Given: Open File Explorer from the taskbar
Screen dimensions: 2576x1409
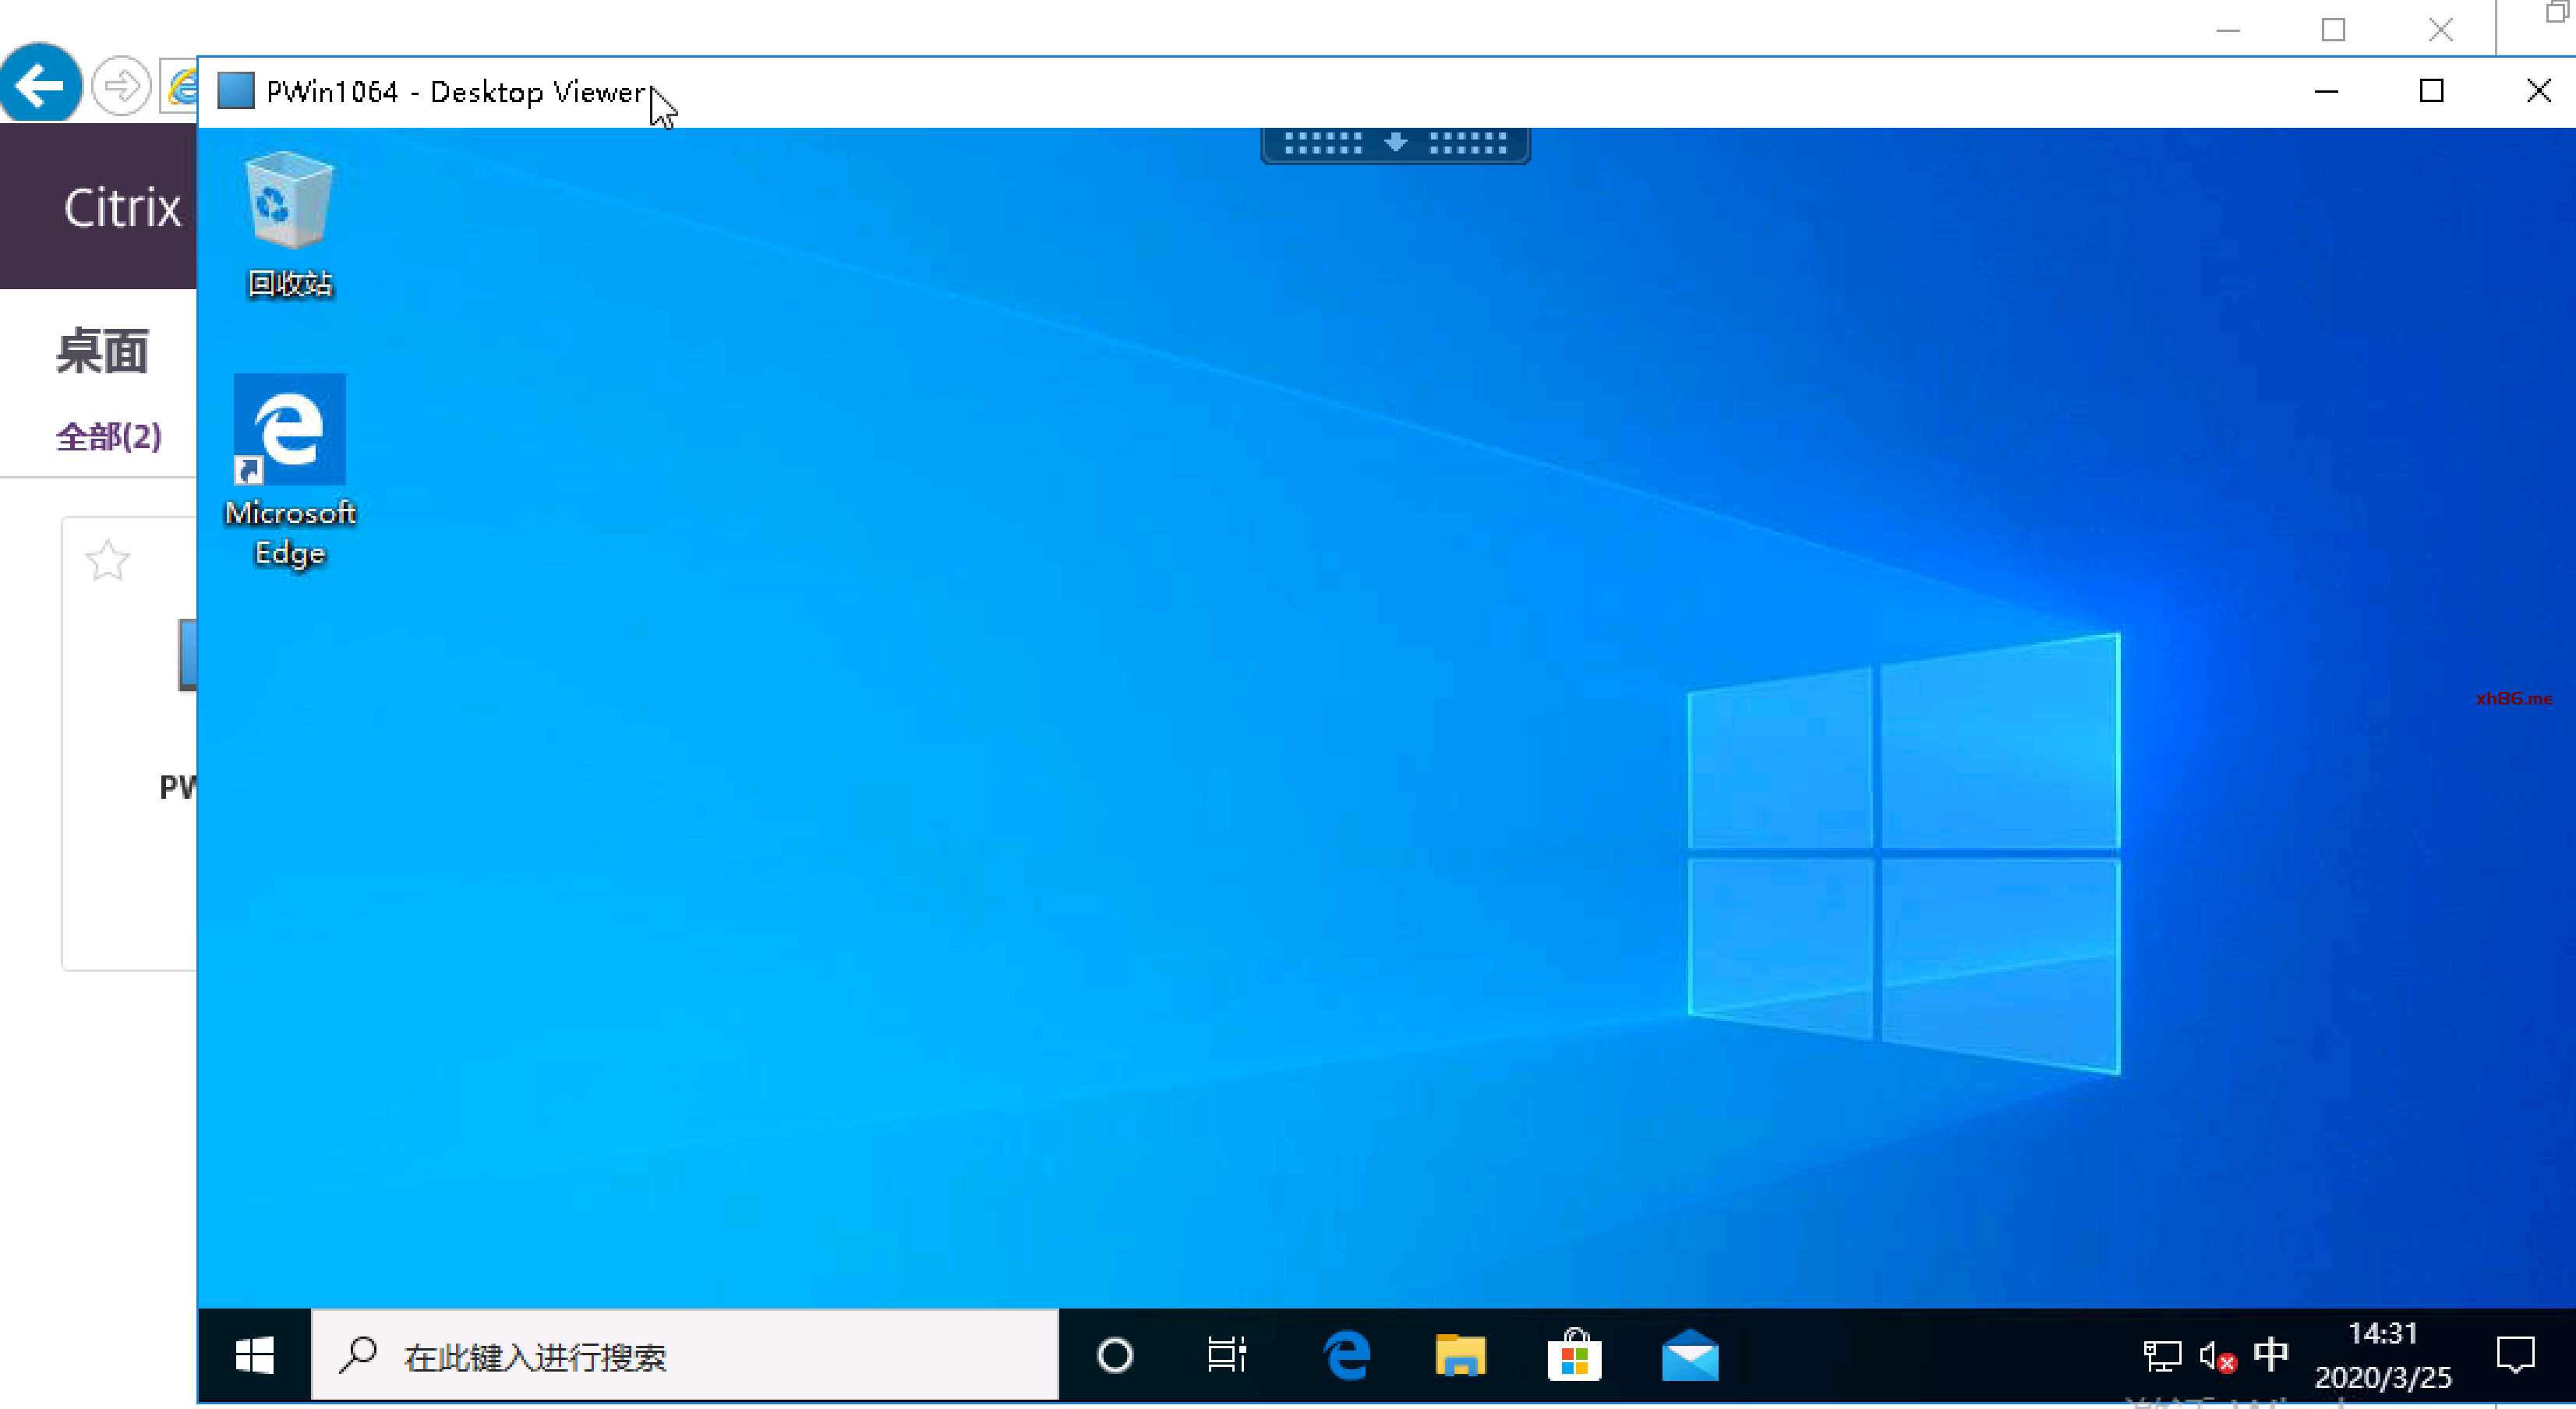Looking at the screenshot, I should 1460,1356.
